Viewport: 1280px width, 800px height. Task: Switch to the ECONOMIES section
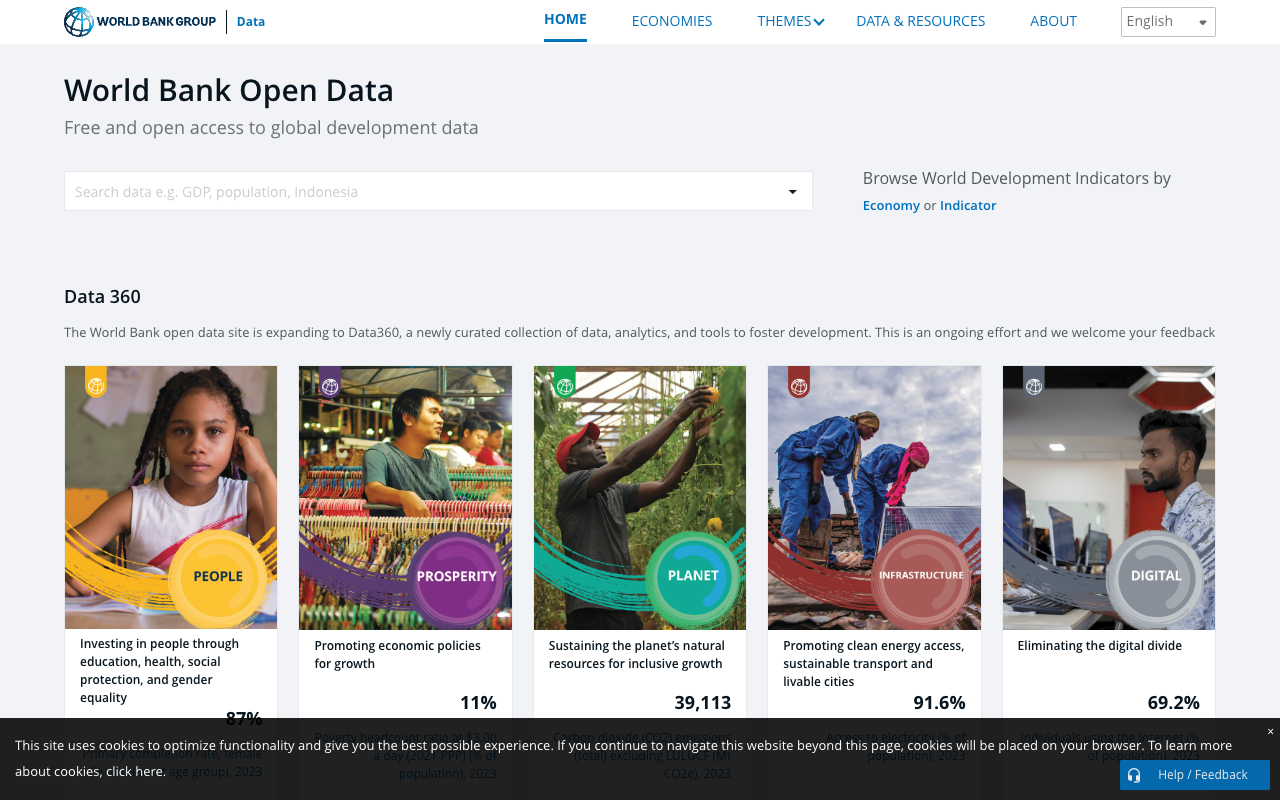click(671, 21)
